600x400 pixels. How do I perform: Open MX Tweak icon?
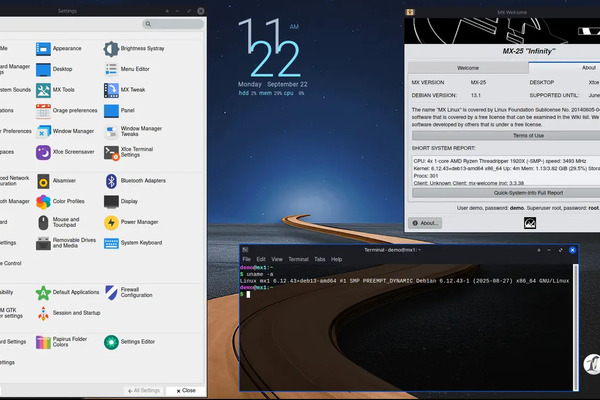[111, 90]
